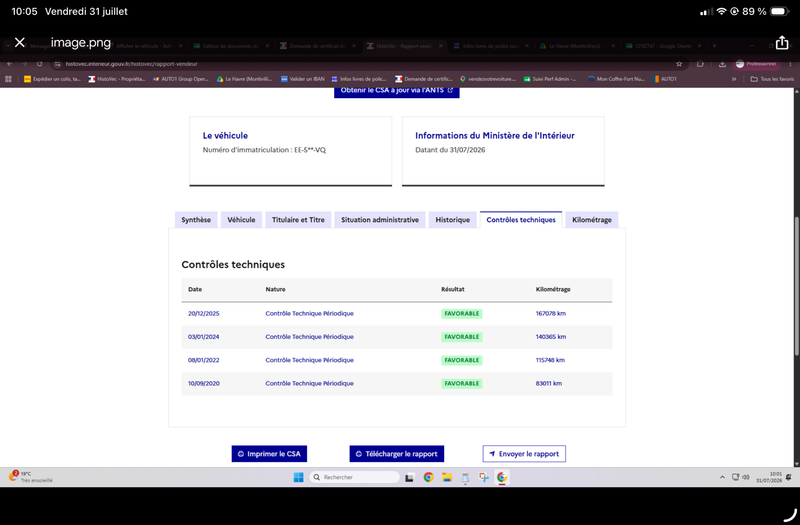Viewport: 800px width, 525px height.
Task: Click the 115748 km mileage value
Action: [550, 360]
